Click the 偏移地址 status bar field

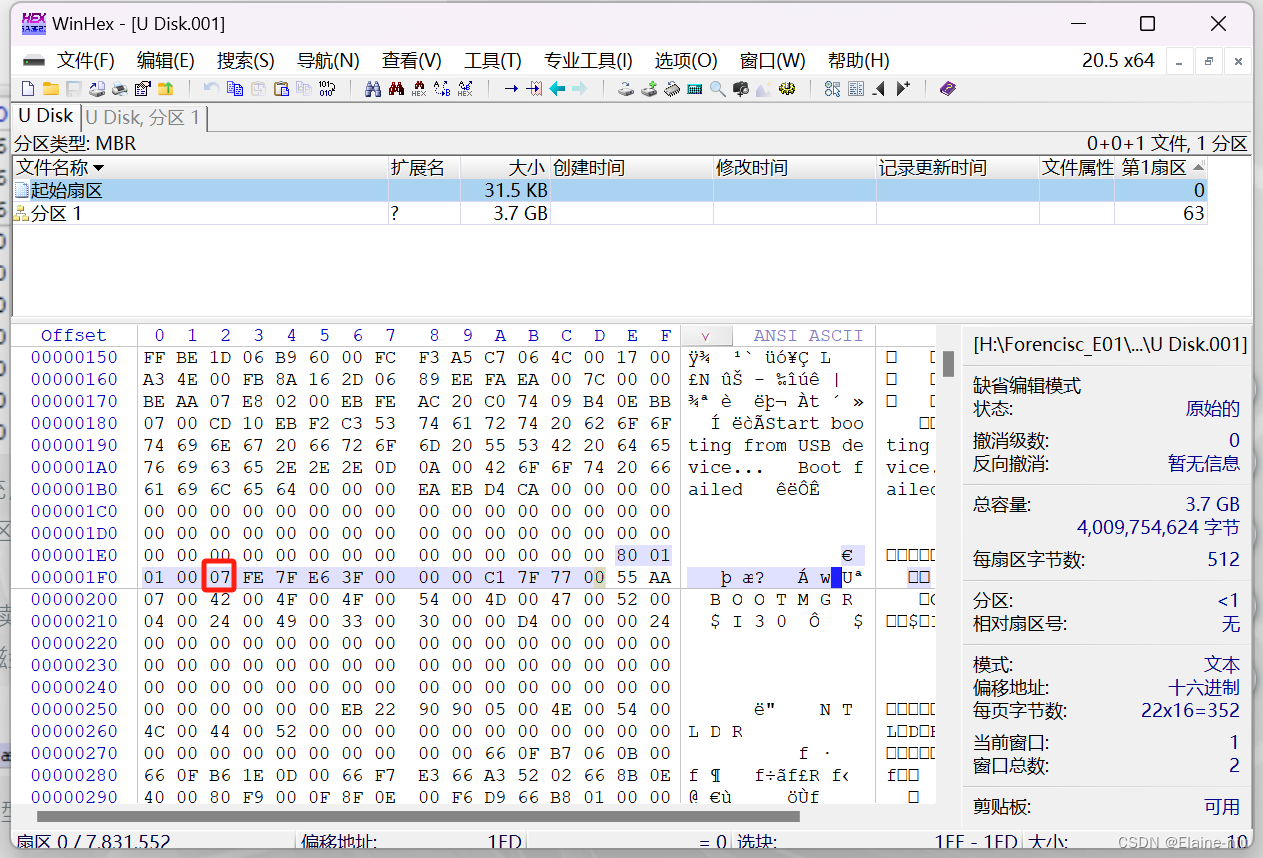point(410,842)
